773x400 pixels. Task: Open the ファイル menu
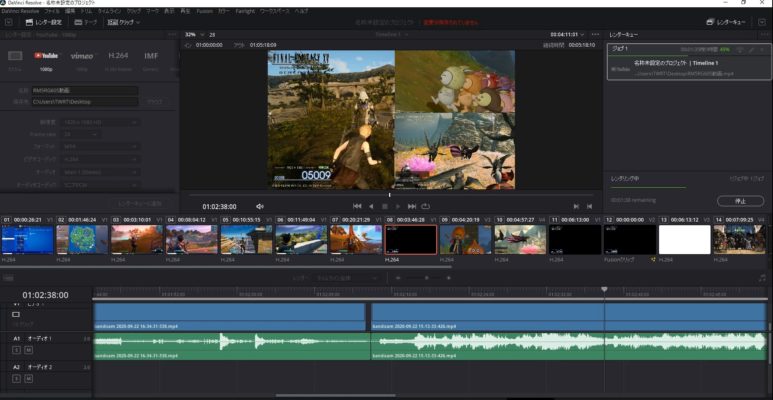tap(52, 11)
